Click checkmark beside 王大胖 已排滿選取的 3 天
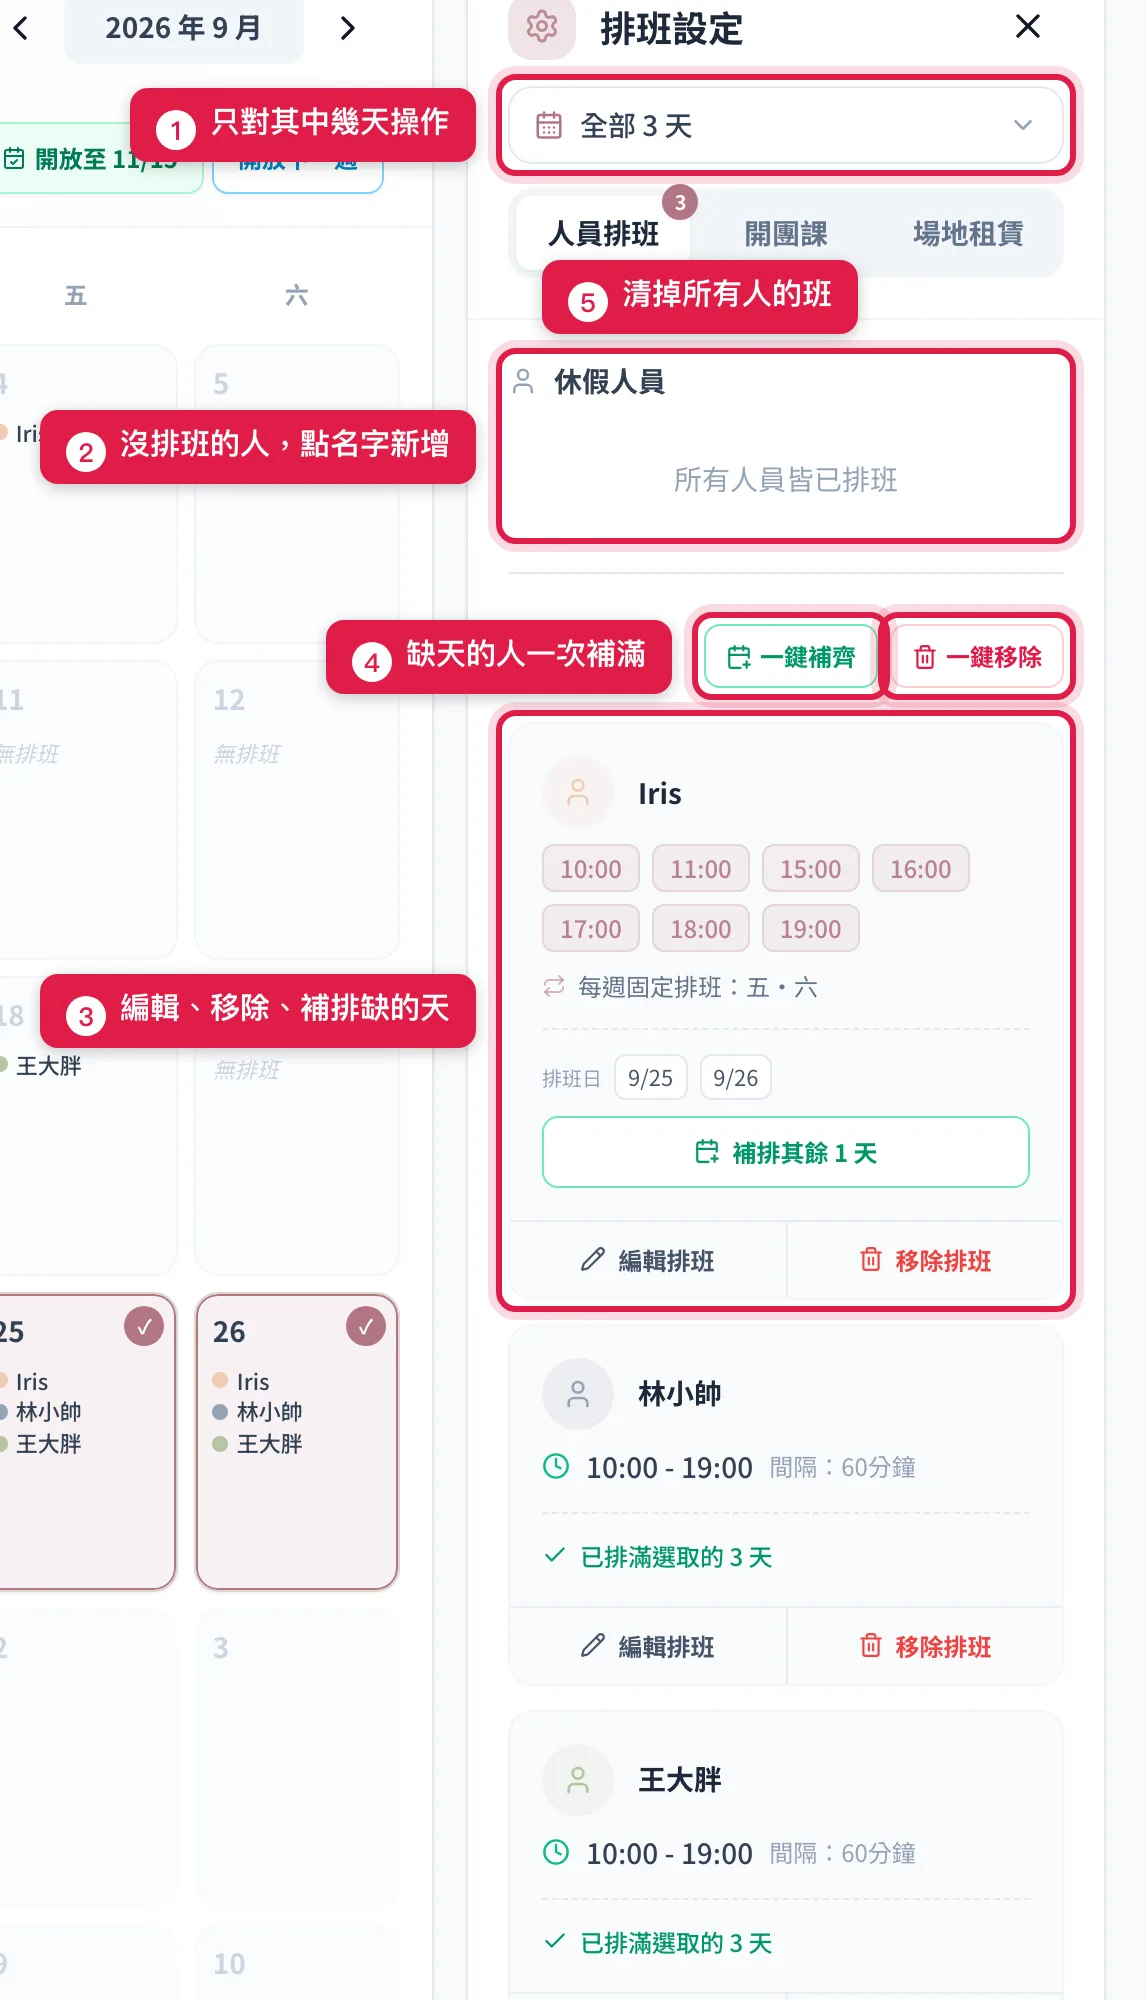Image resolution: width=1146 pixels, height=2000 pixels. tap(555, 1942)
